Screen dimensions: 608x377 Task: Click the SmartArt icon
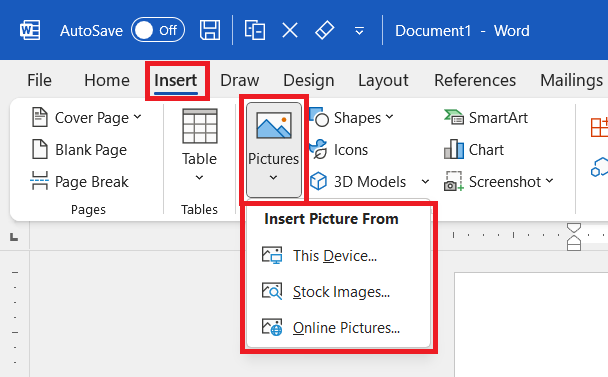(454, 117)
